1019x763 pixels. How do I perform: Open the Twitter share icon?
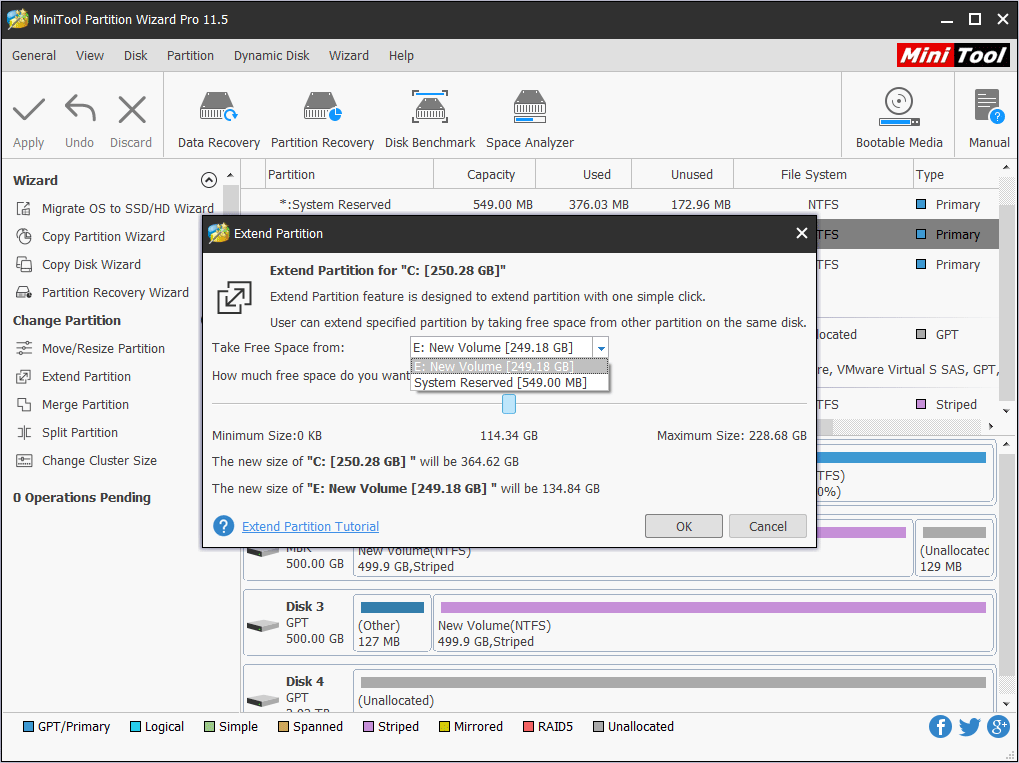[969, 727]
